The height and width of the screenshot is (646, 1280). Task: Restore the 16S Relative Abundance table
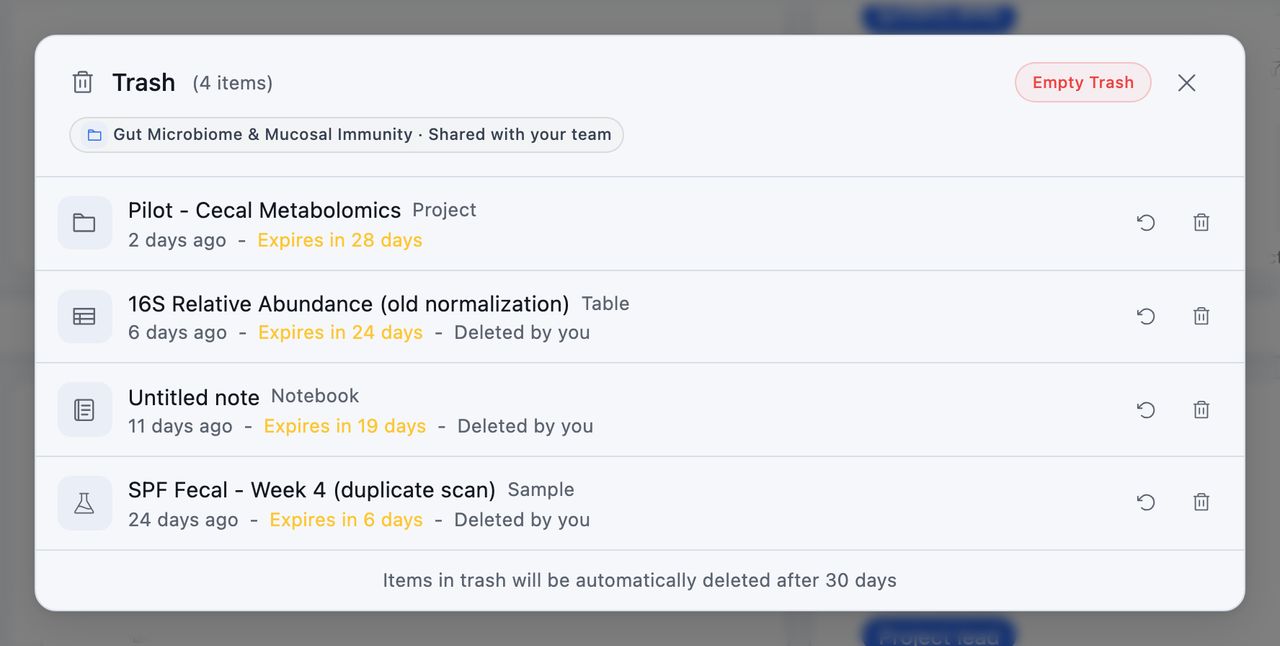pos(1146,316)
